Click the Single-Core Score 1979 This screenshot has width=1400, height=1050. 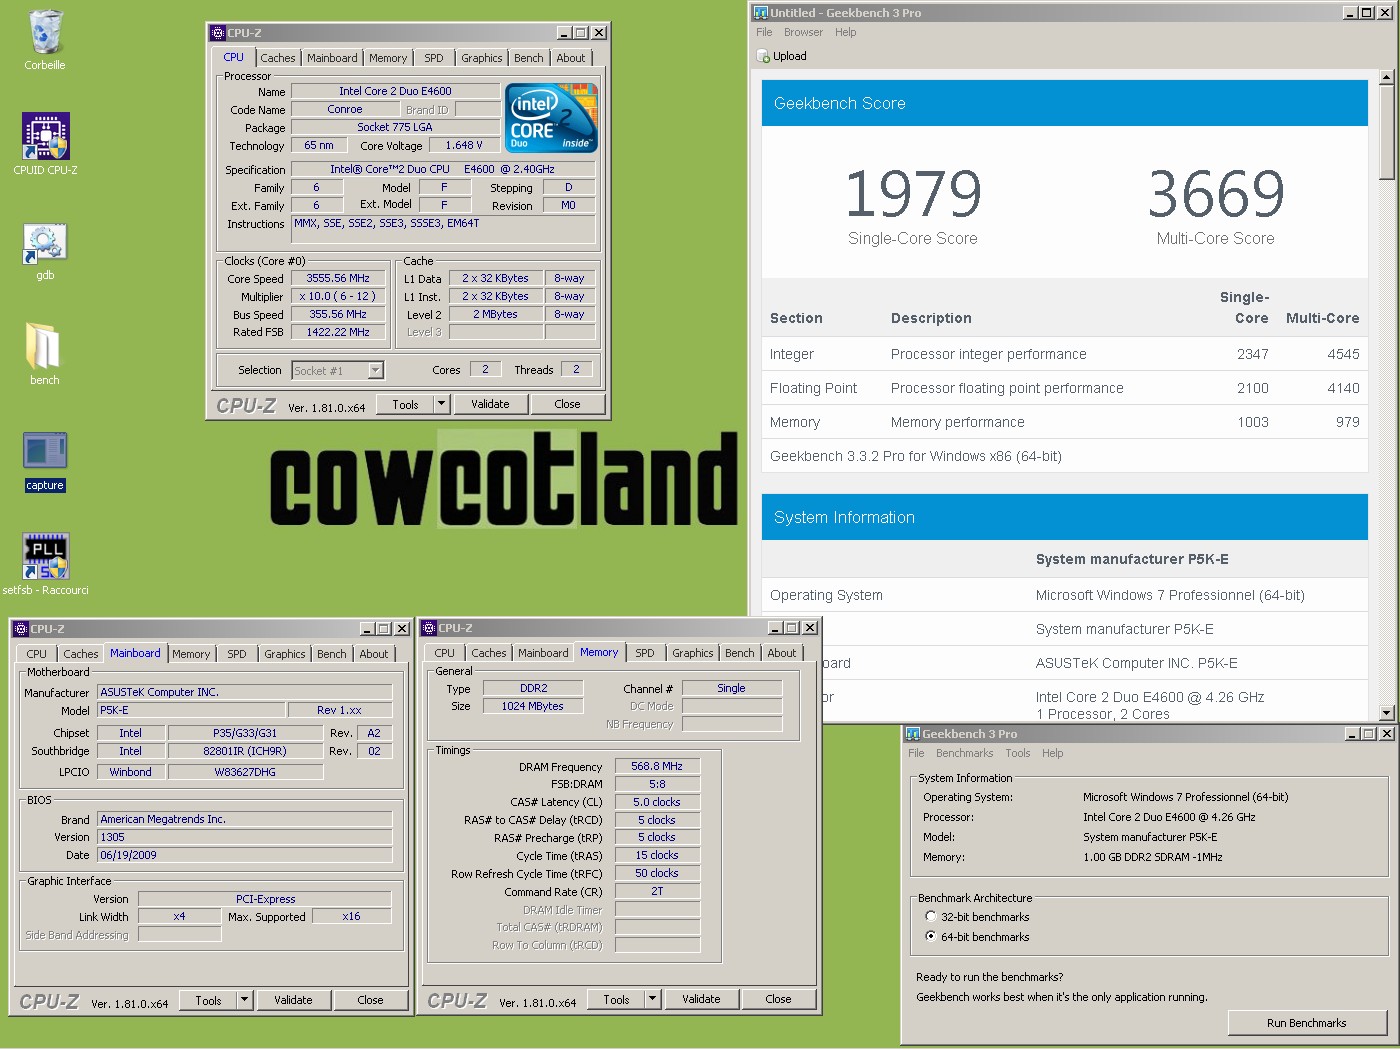coord(913,194)
